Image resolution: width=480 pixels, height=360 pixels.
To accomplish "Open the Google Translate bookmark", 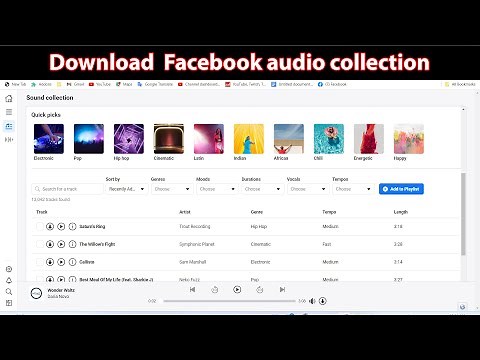I will point(155,84).
